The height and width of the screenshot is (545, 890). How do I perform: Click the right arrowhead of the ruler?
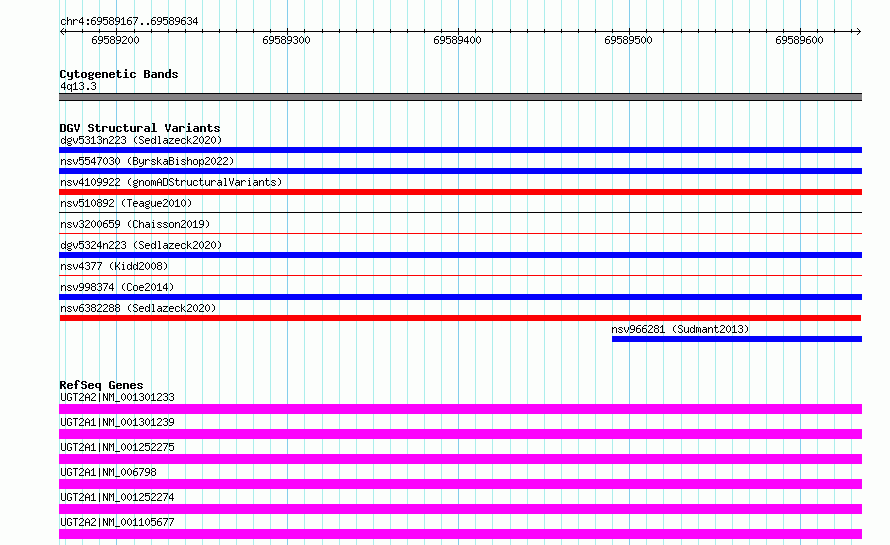[x=858, y=31]
